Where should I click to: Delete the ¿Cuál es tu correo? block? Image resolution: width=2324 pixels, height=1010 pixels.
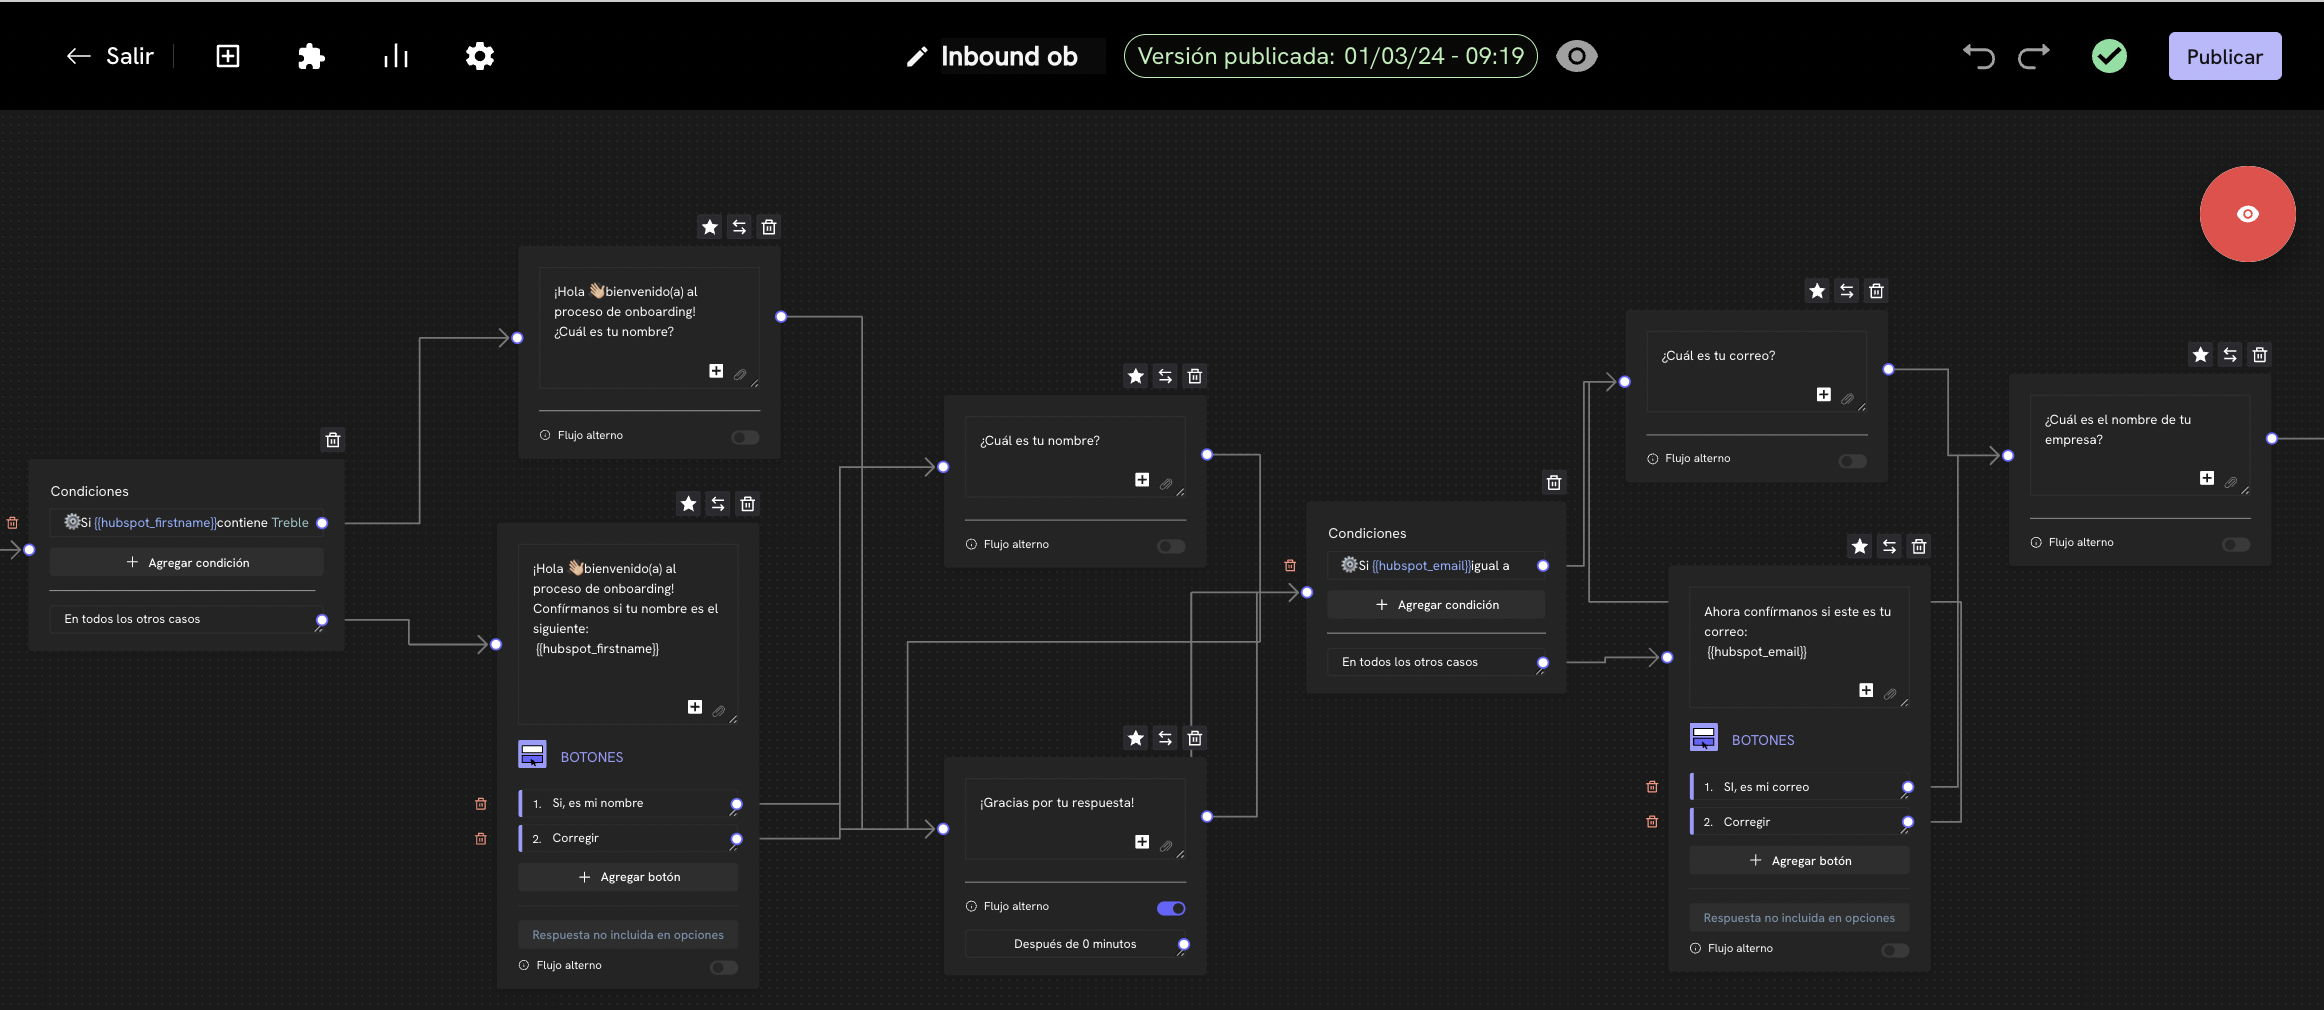click(x=1877, y=291)
